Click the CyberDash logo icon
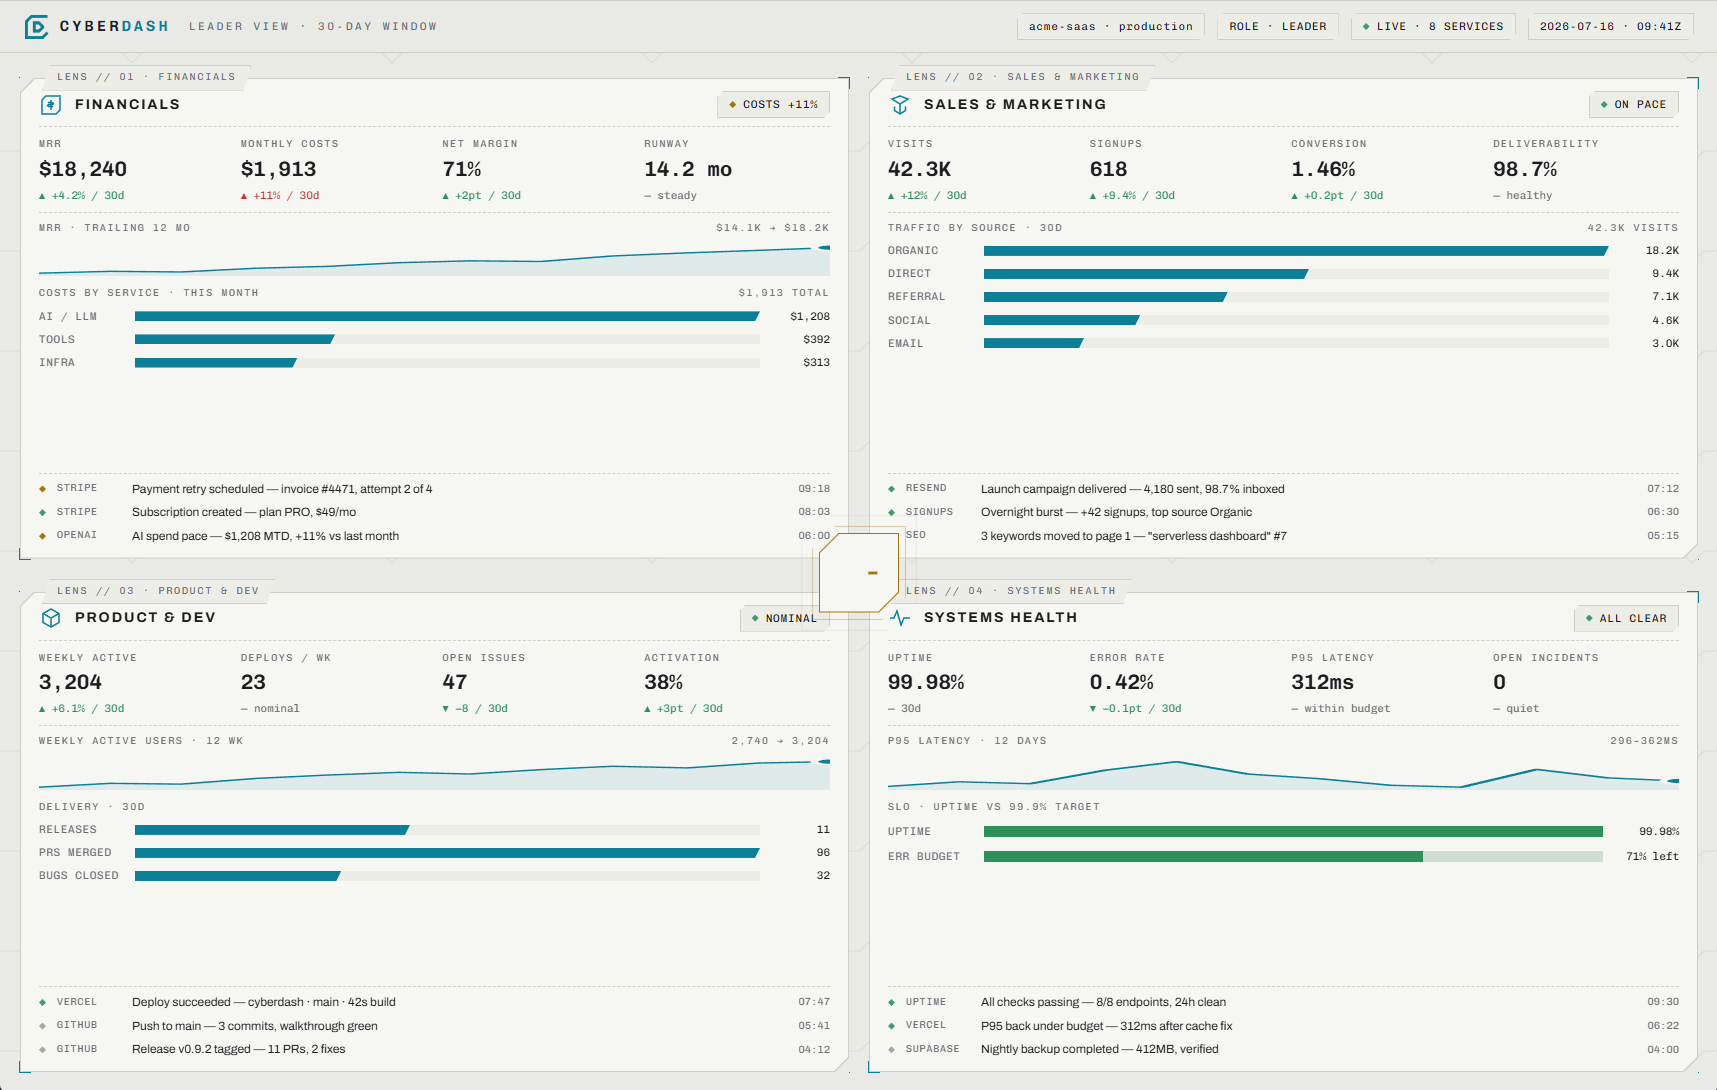1717x1090 pixels. [x=36, y=27]
